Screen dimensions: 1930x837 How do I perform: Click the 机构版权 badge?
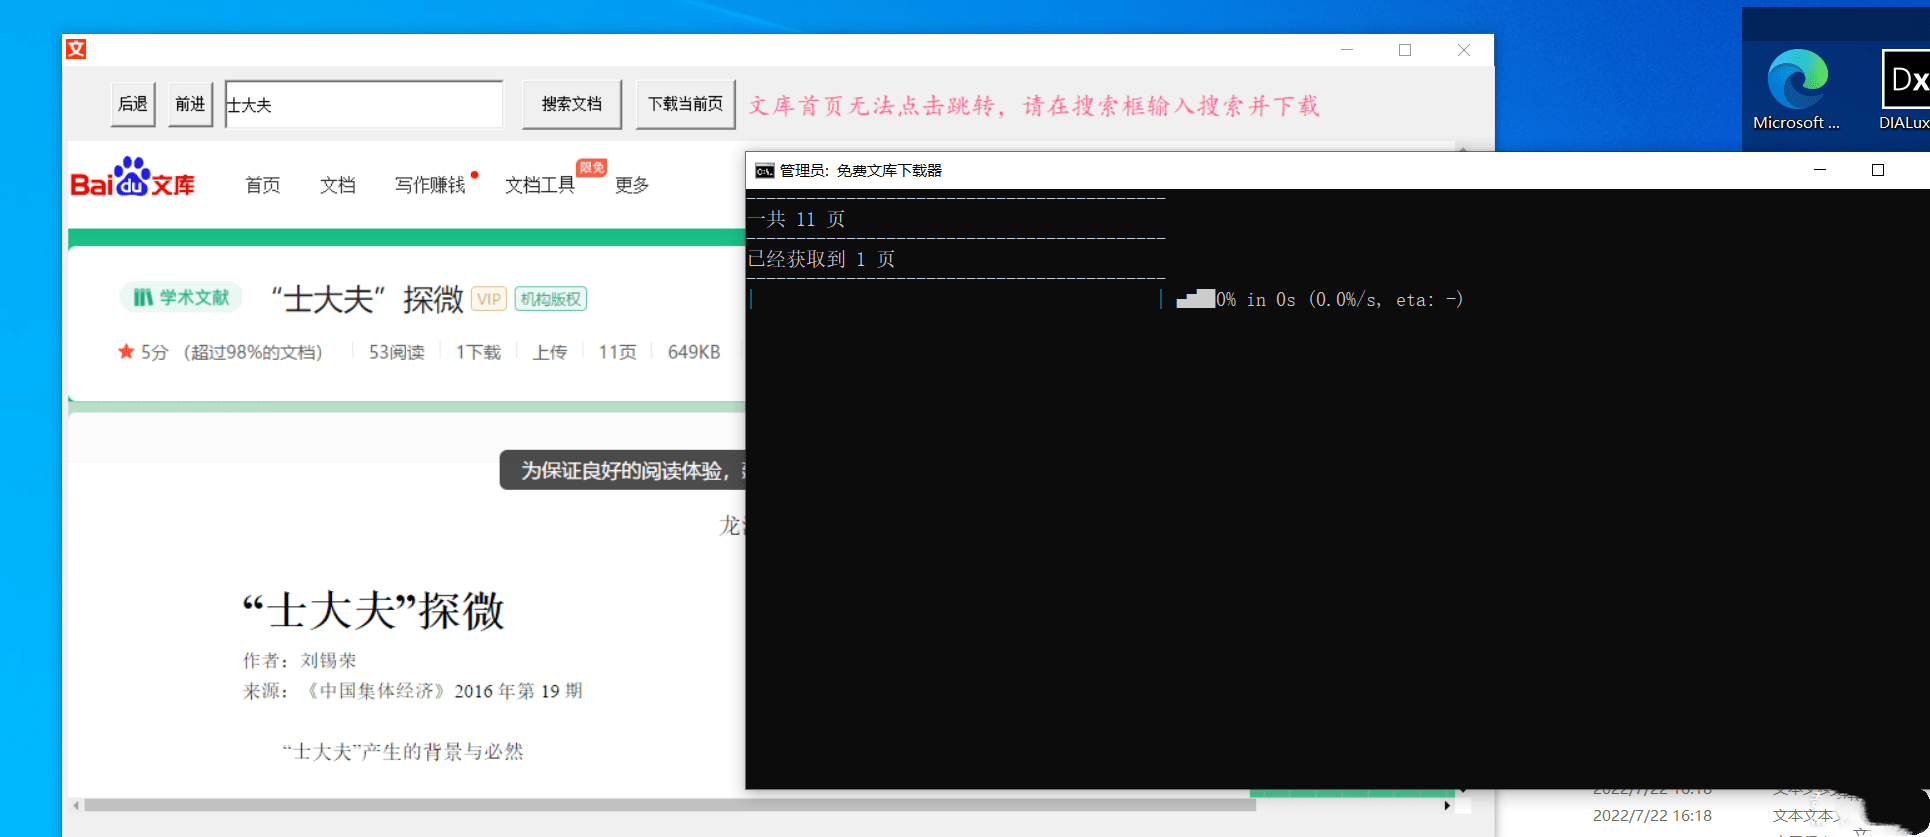point(551,299)
